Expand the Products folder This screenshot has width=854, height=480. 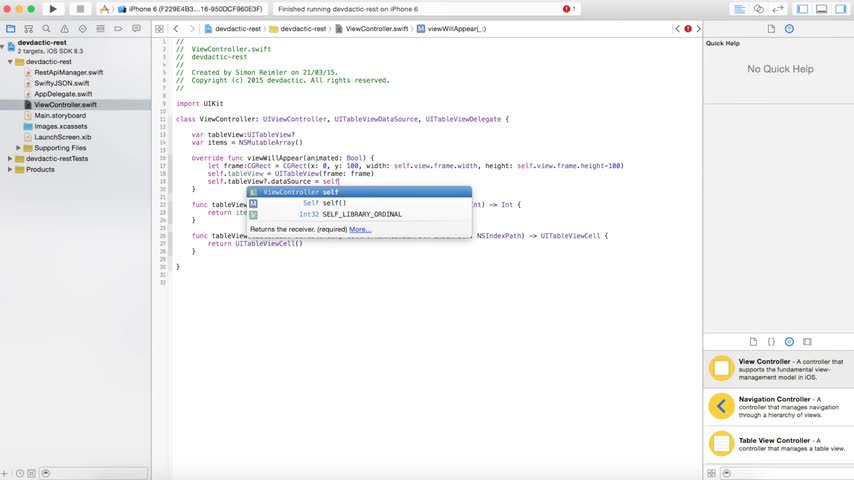click(x=10, y=169)
